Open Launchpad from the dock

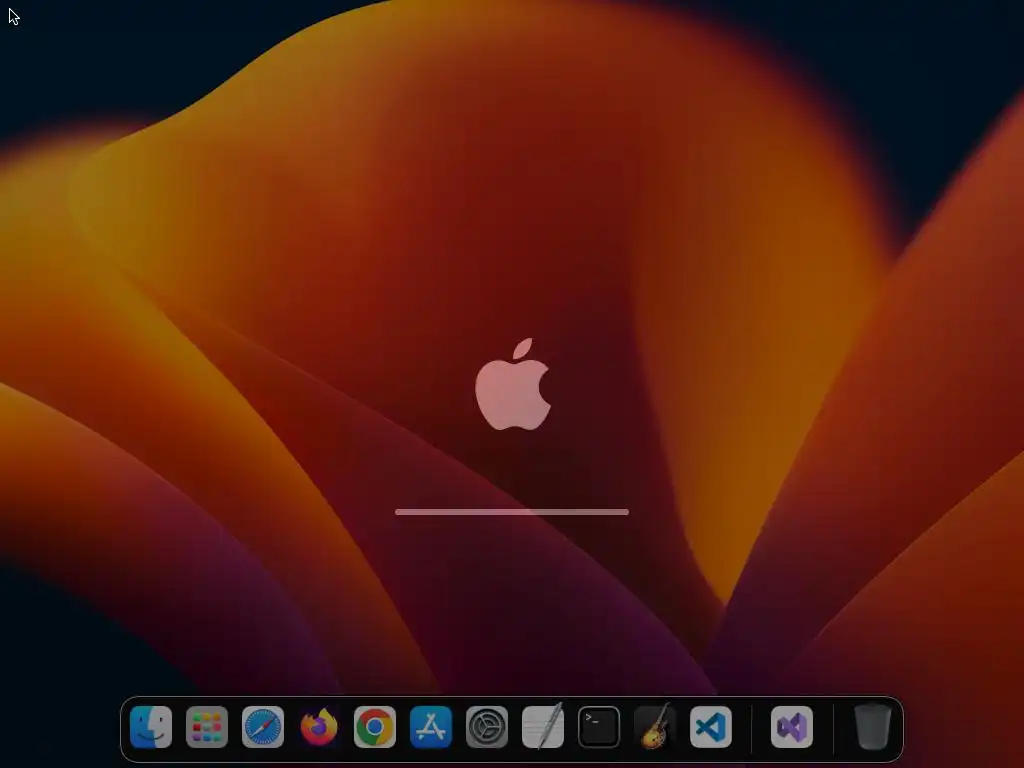click(x=207, y=727)
